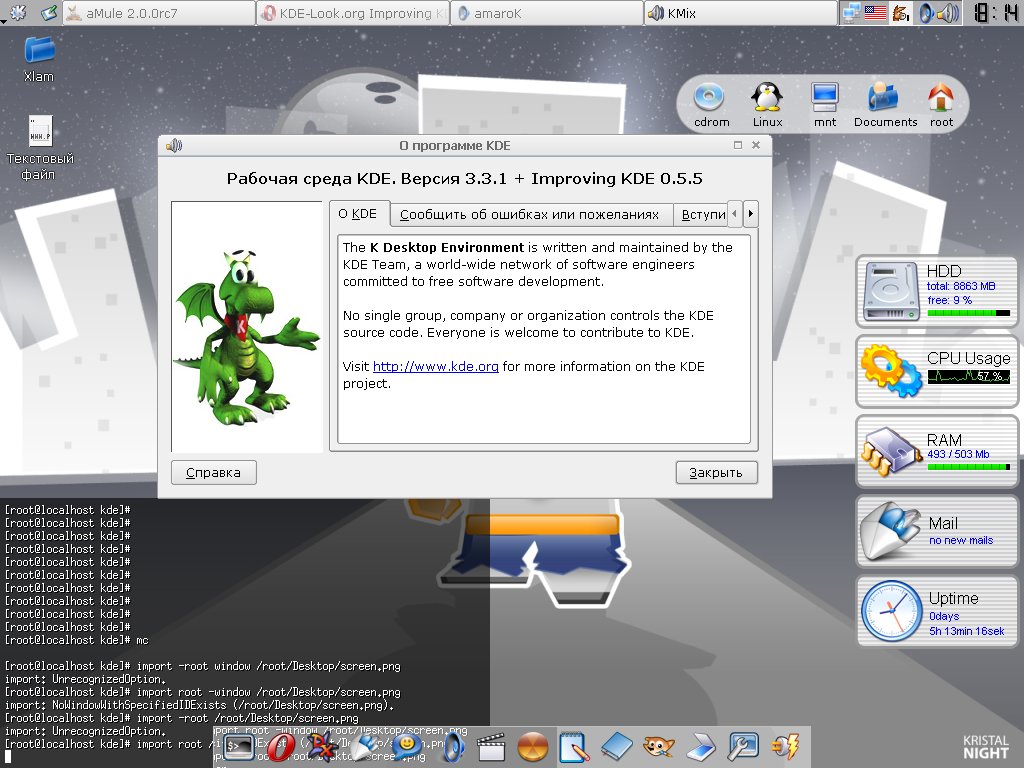Viewport: 1024px width, 768px height.
Task: Switch to the amaroK taskbar entry
Action: pos(547,13)
